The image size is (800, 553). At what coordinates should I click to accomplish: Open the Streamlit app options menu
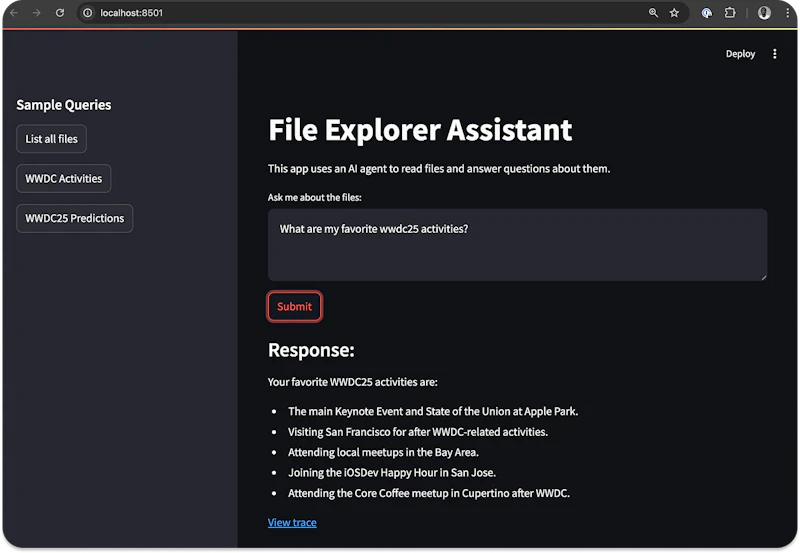coord(774,54)
